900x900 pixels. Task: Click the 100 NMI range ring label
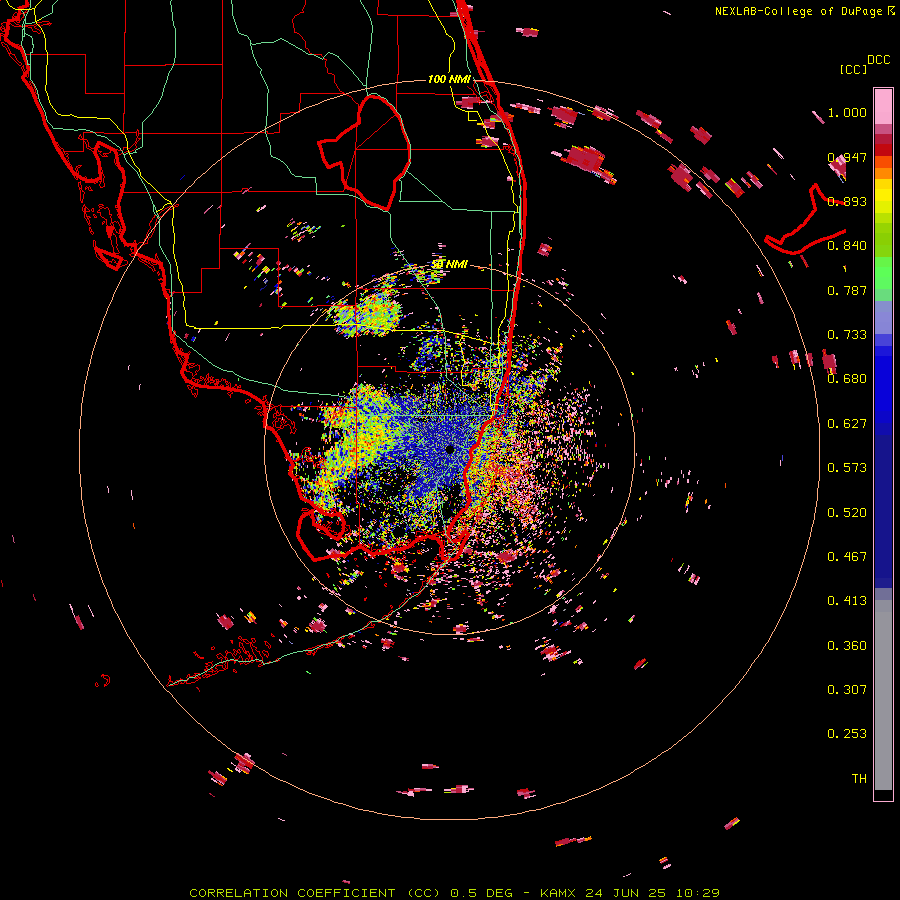click(449, 79)
